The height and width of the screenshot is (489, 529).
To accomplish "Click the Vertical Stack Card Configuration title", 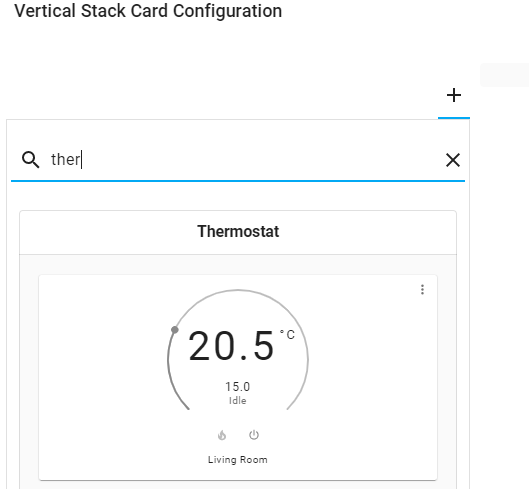I will (x=148, y=11).
